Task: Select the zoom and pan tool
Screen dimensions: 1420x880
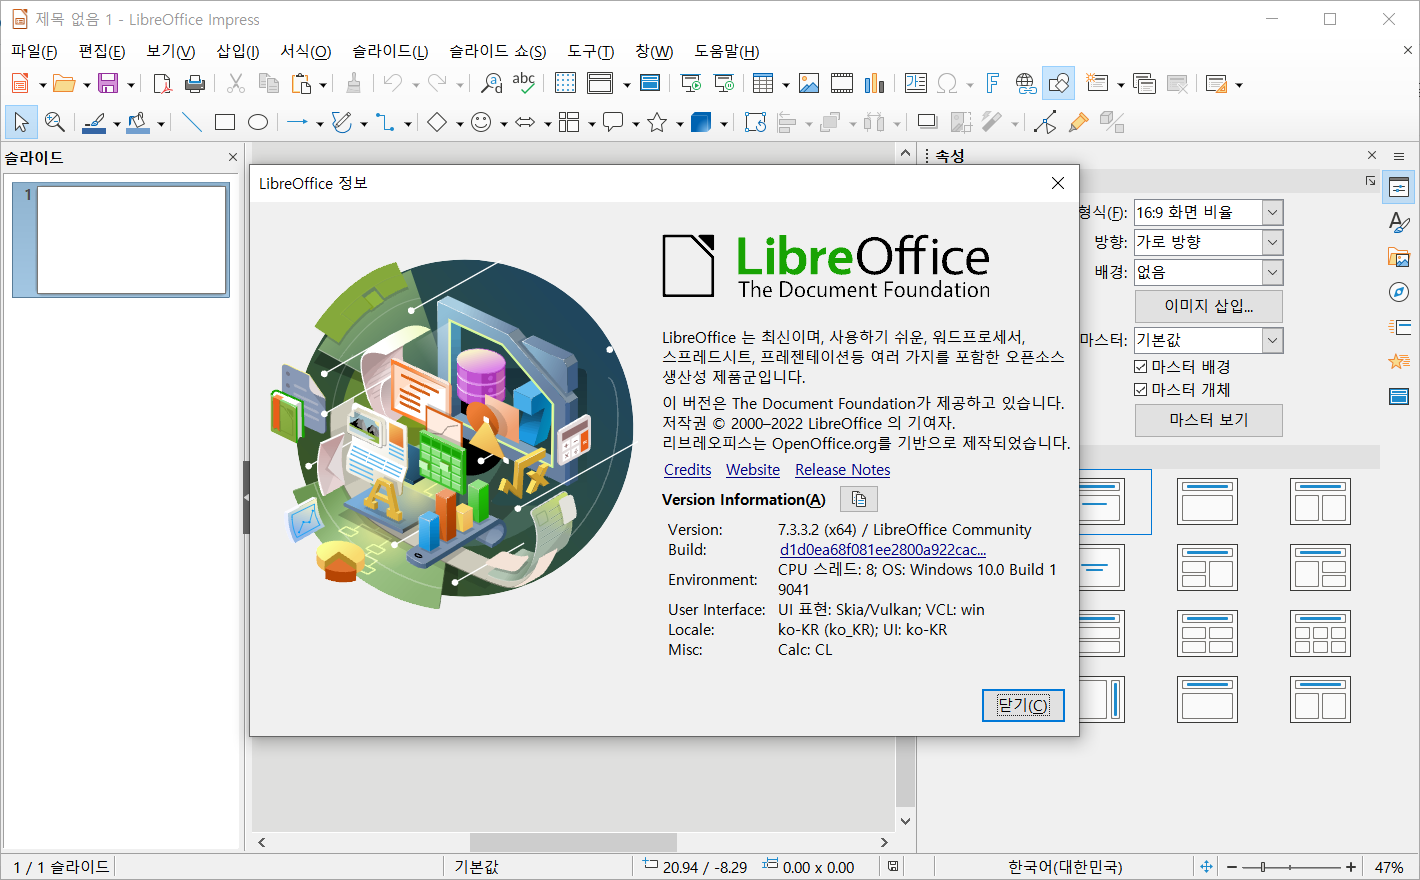Action: tap(55, 122)
